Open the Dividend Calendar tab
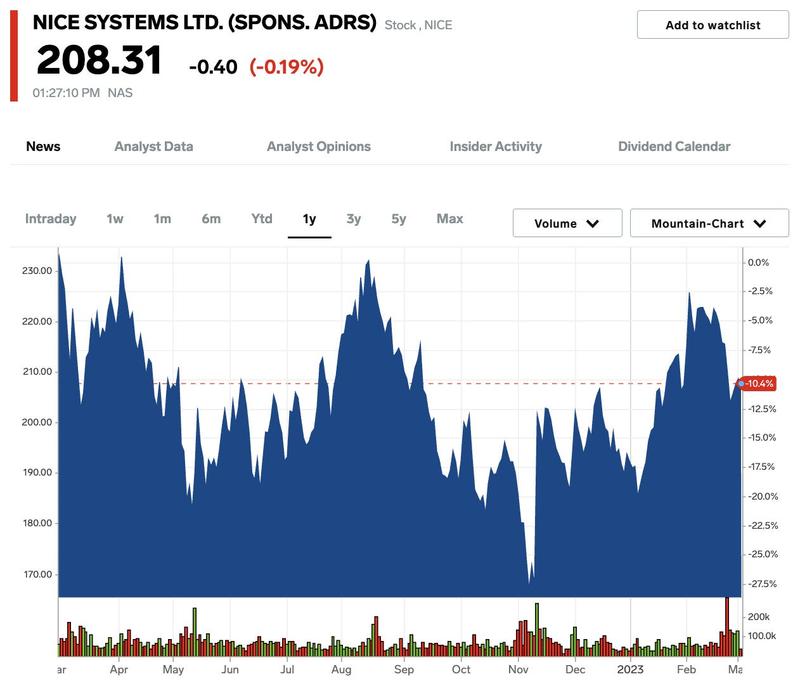 [674, 146]
